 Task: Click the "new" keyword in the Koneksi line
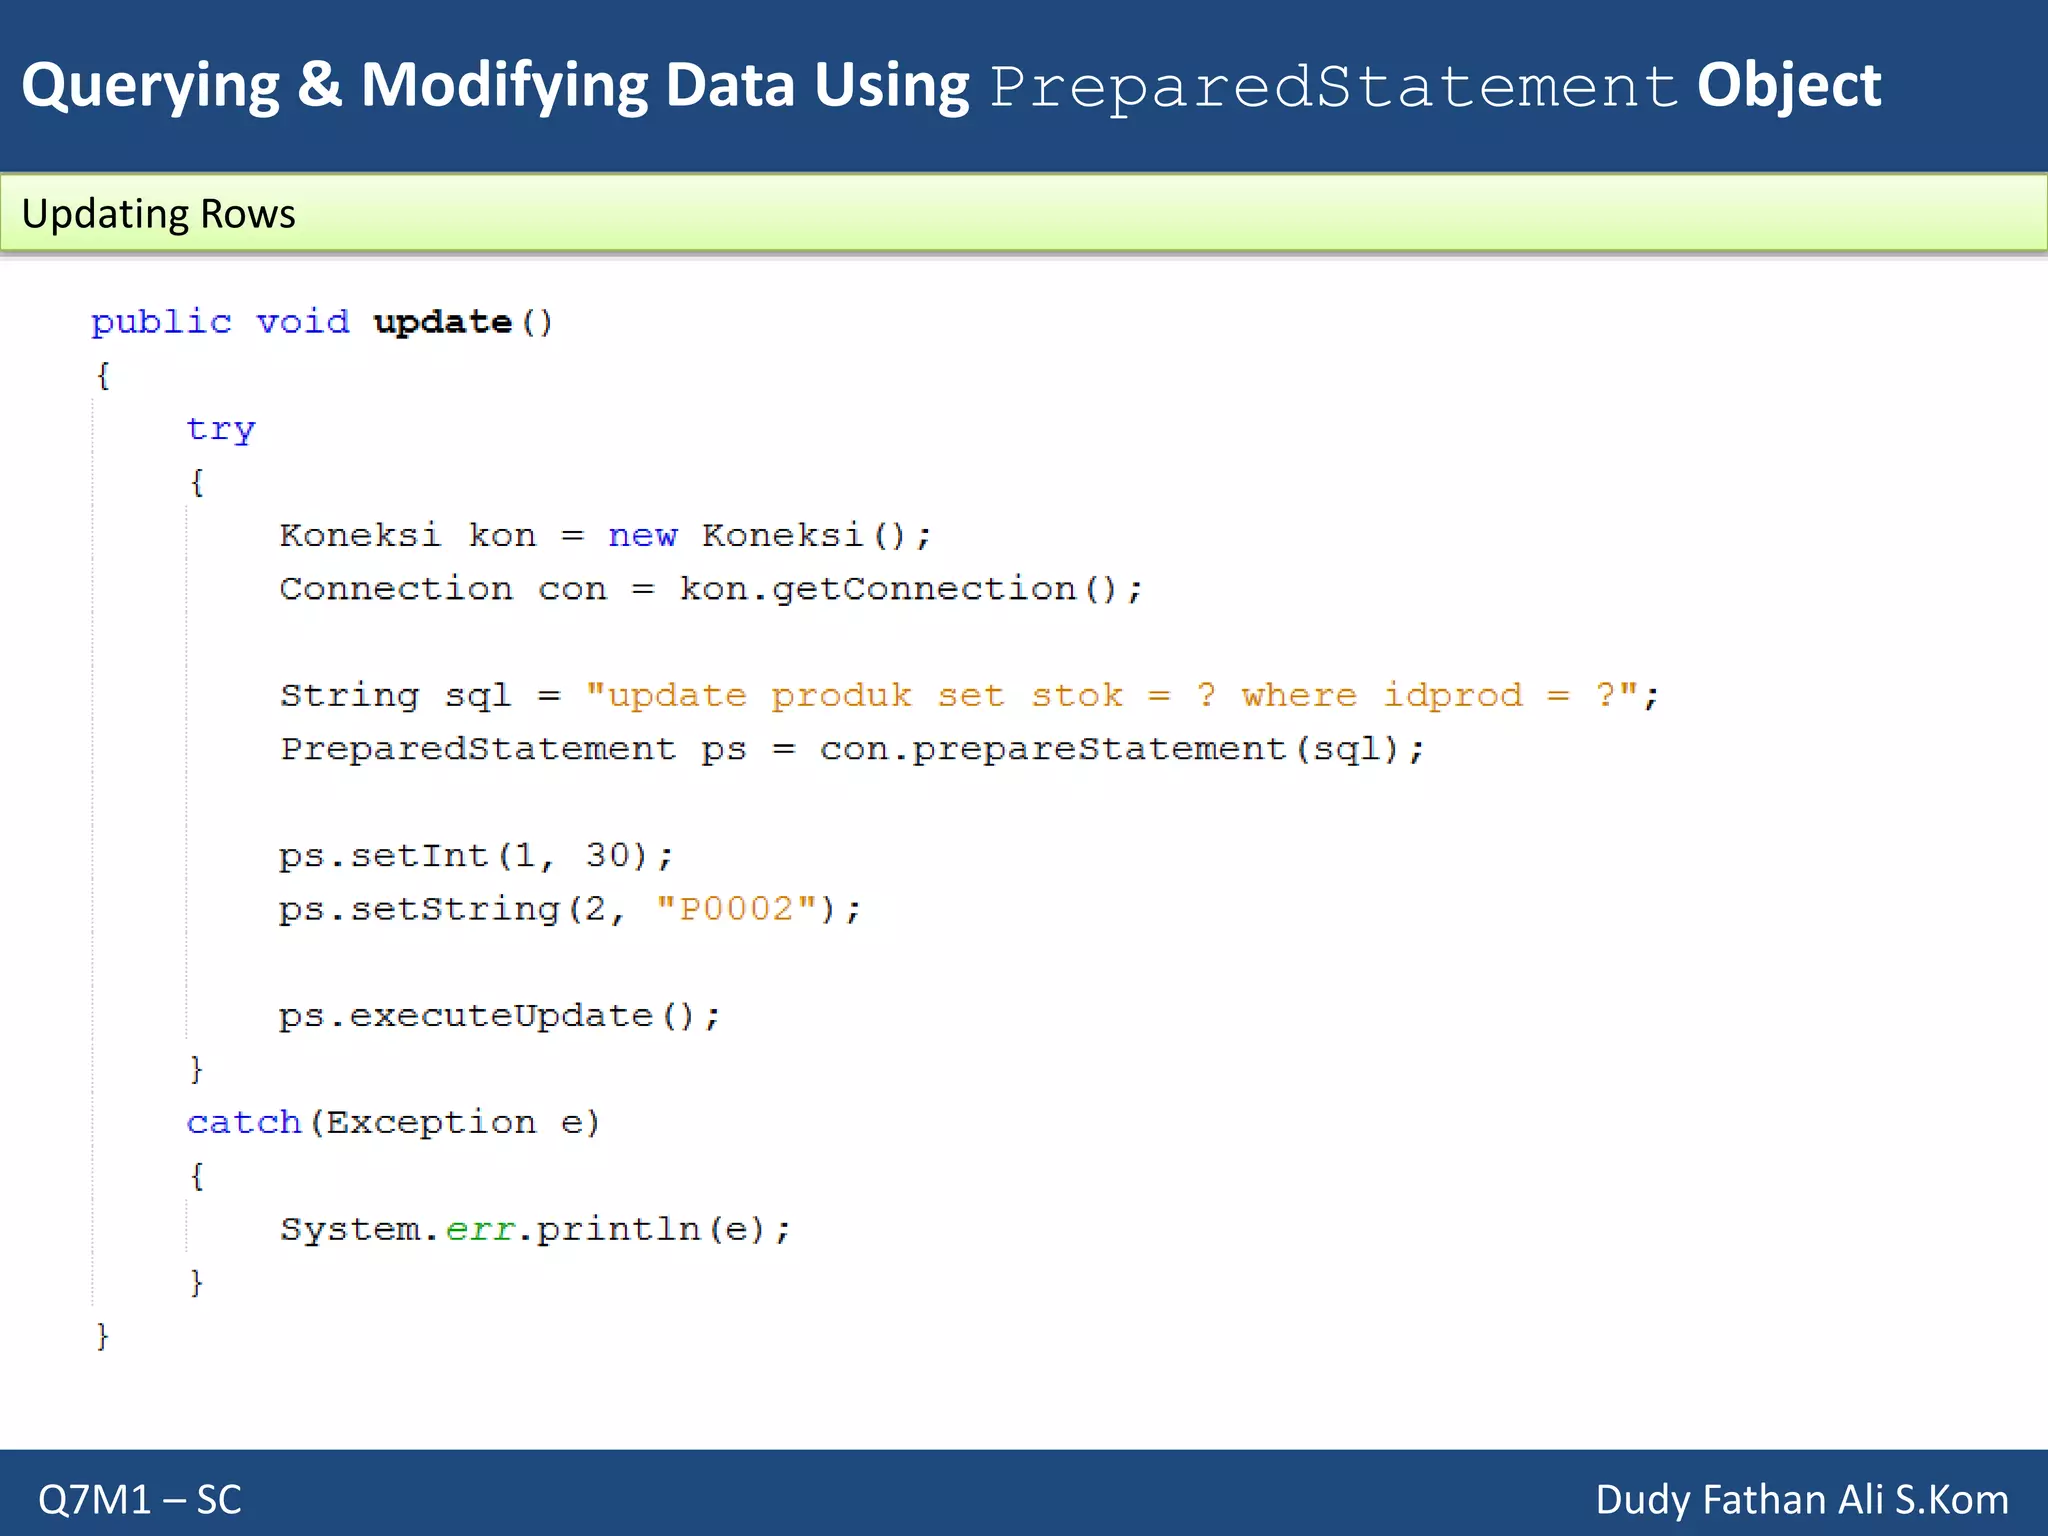[x=642, y=536]
